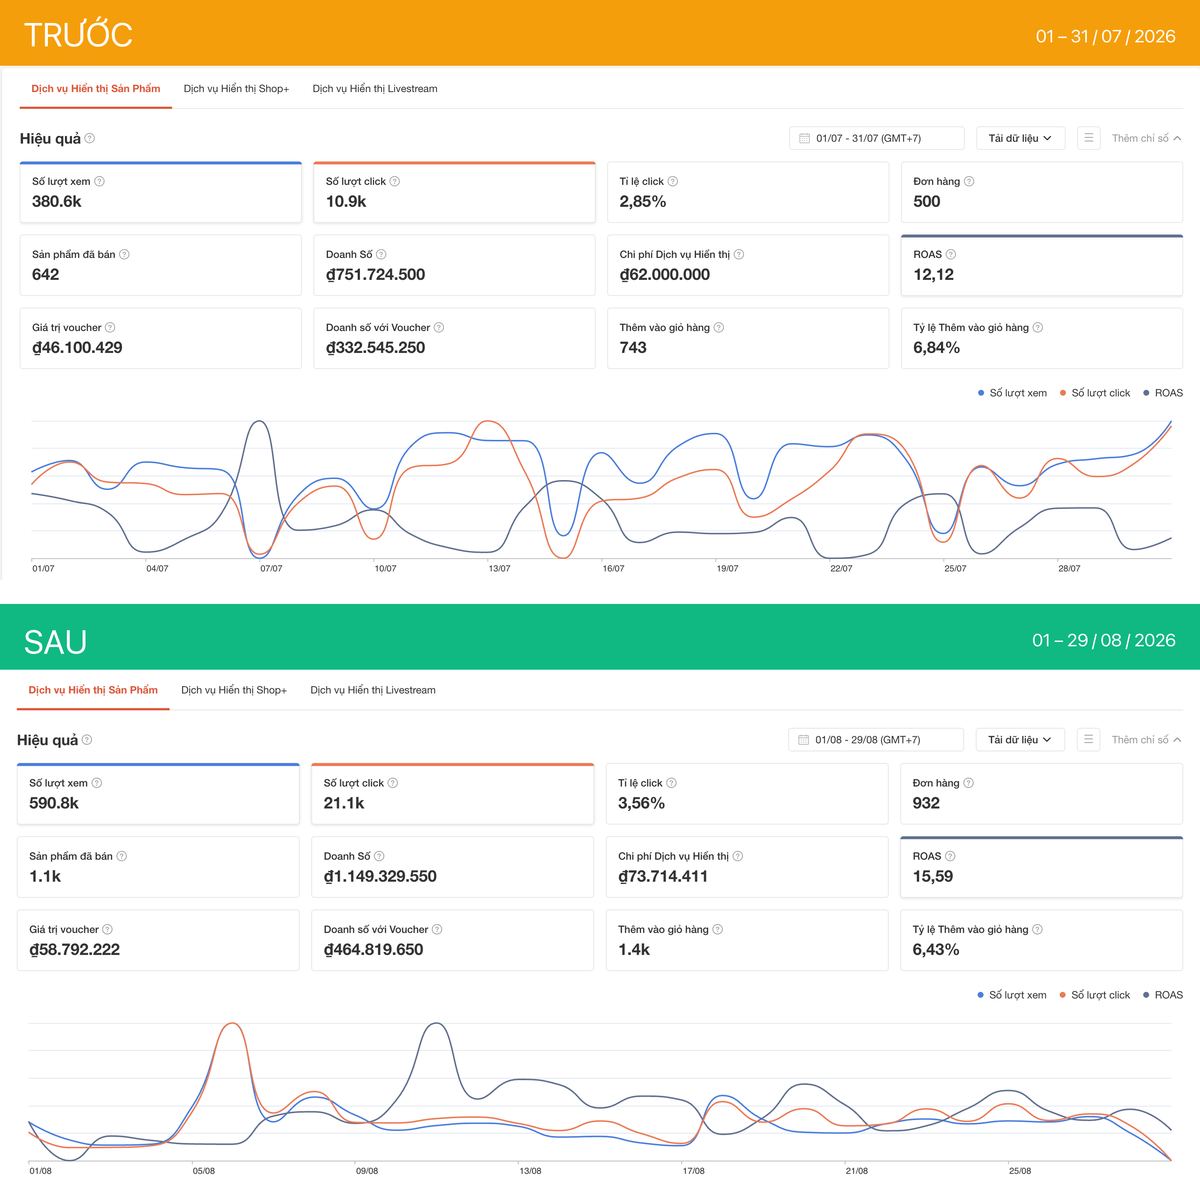The image size is (1200, 1183).
Task: Click the help icon beside Số lượt click, value 21.1k
Action: click(393, 783)
